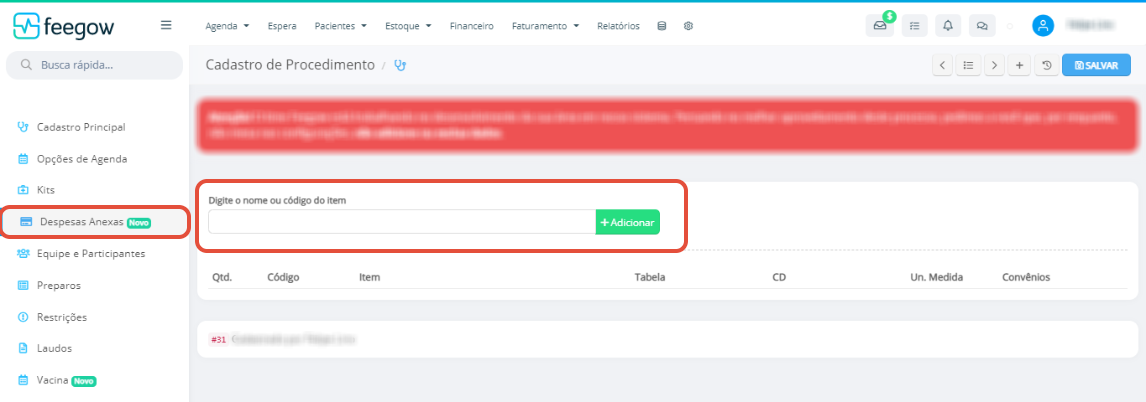Open the settings gear icon
Viewport: 1146px width, 402px height.
pos(688,26)
